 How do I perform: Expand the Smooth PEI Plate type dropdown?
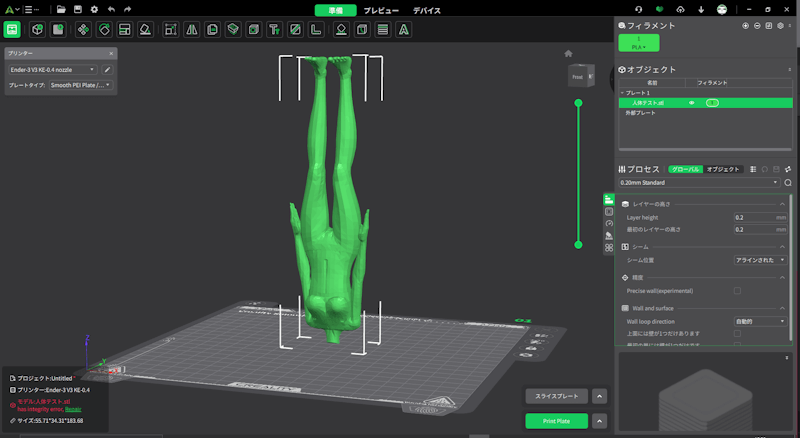click(x=83, y=86)
